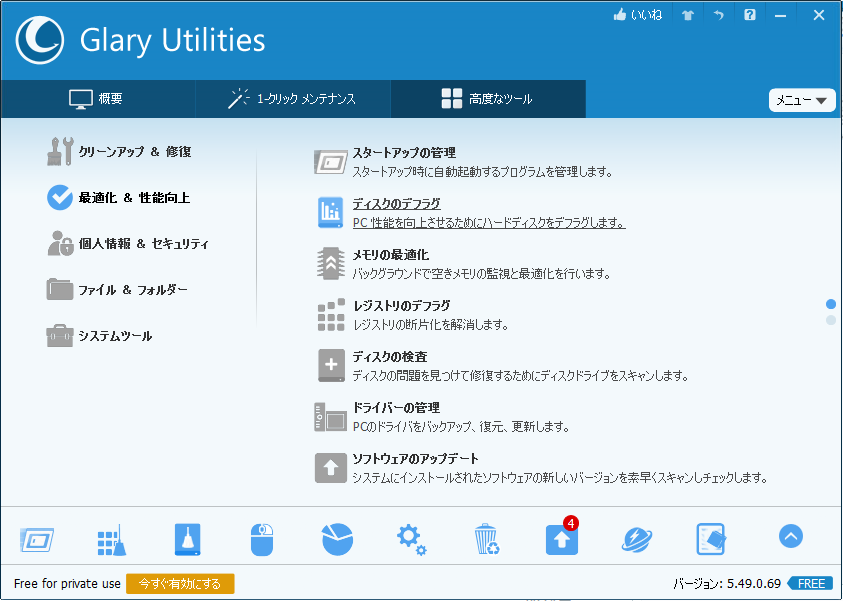Click the grid icon beside レジストリのデフラグ
The height and width of the screenshot is (601, 843).
tap(331, 314)
